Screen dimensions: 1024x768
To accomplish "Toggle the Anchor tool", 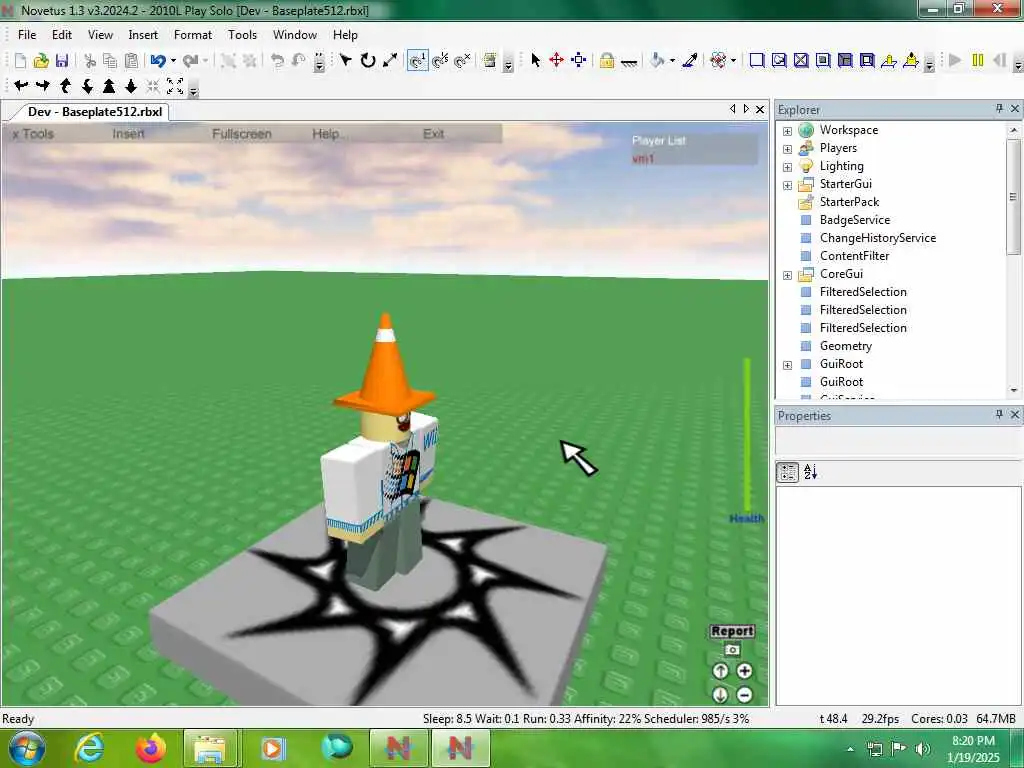I will coord(629,62).
